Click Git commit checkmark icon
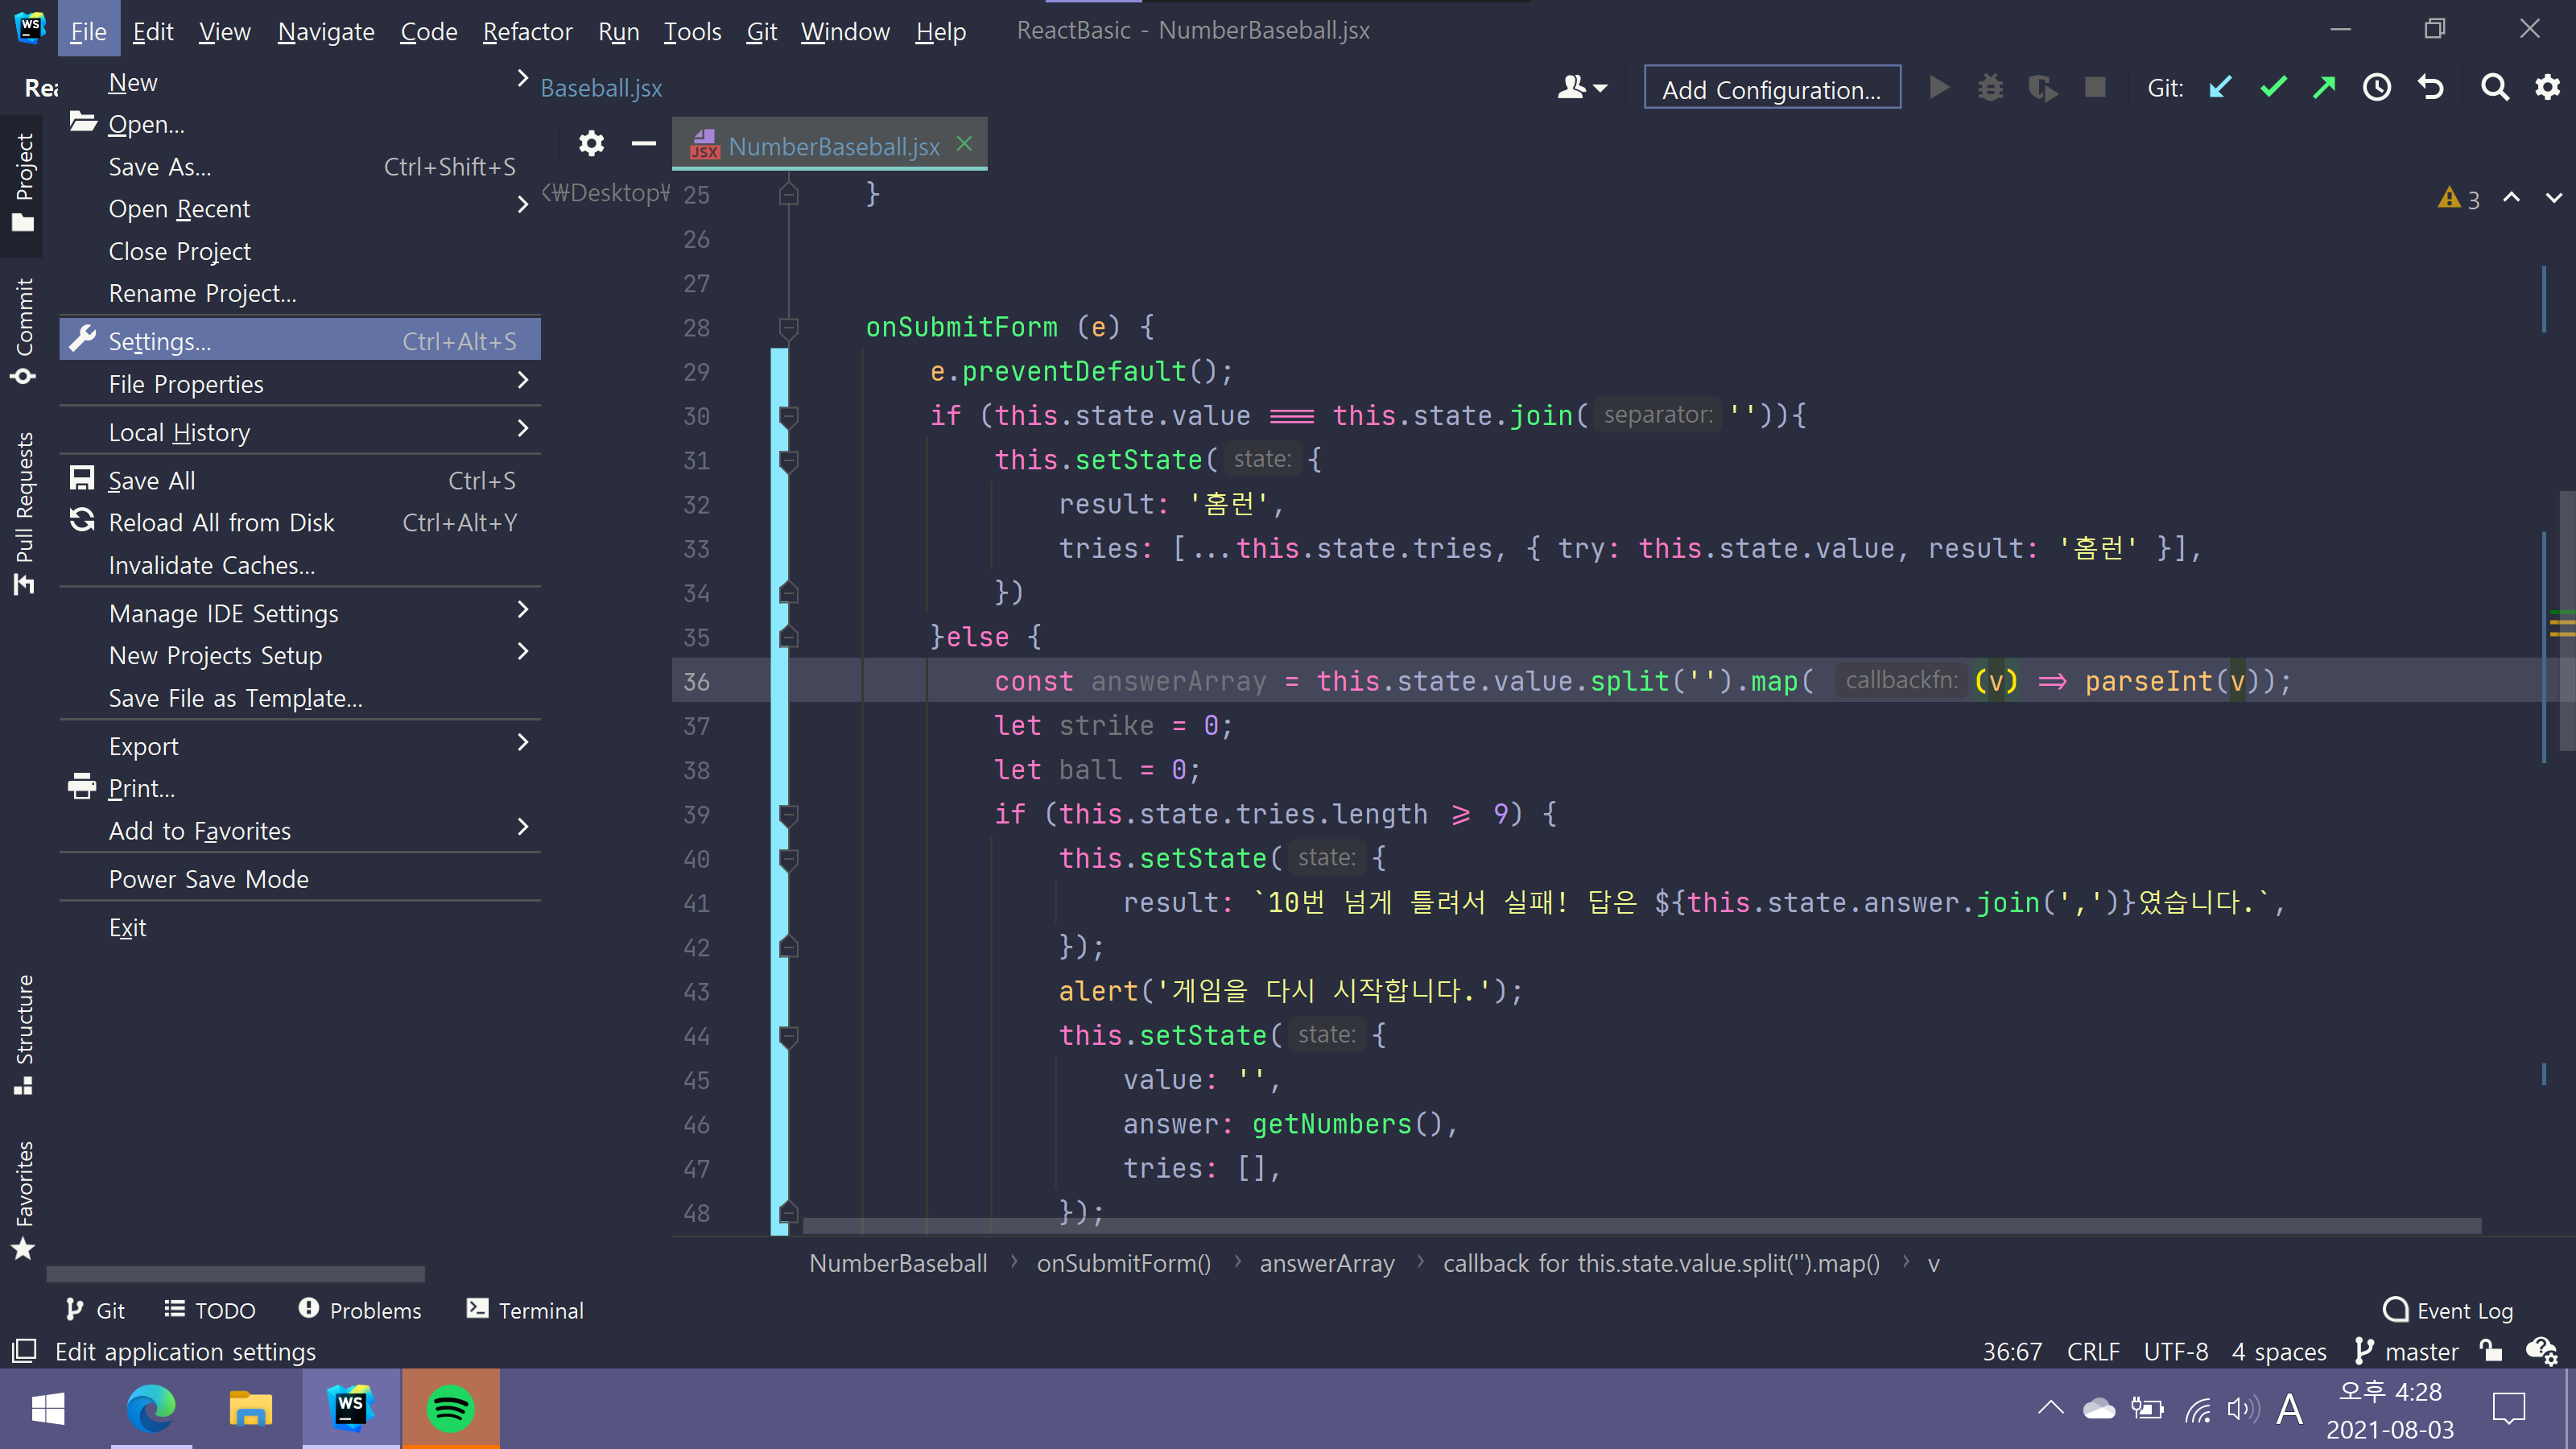Image resolution: width=2576 pixels, height=1449 pixels. pos(2273,88)
